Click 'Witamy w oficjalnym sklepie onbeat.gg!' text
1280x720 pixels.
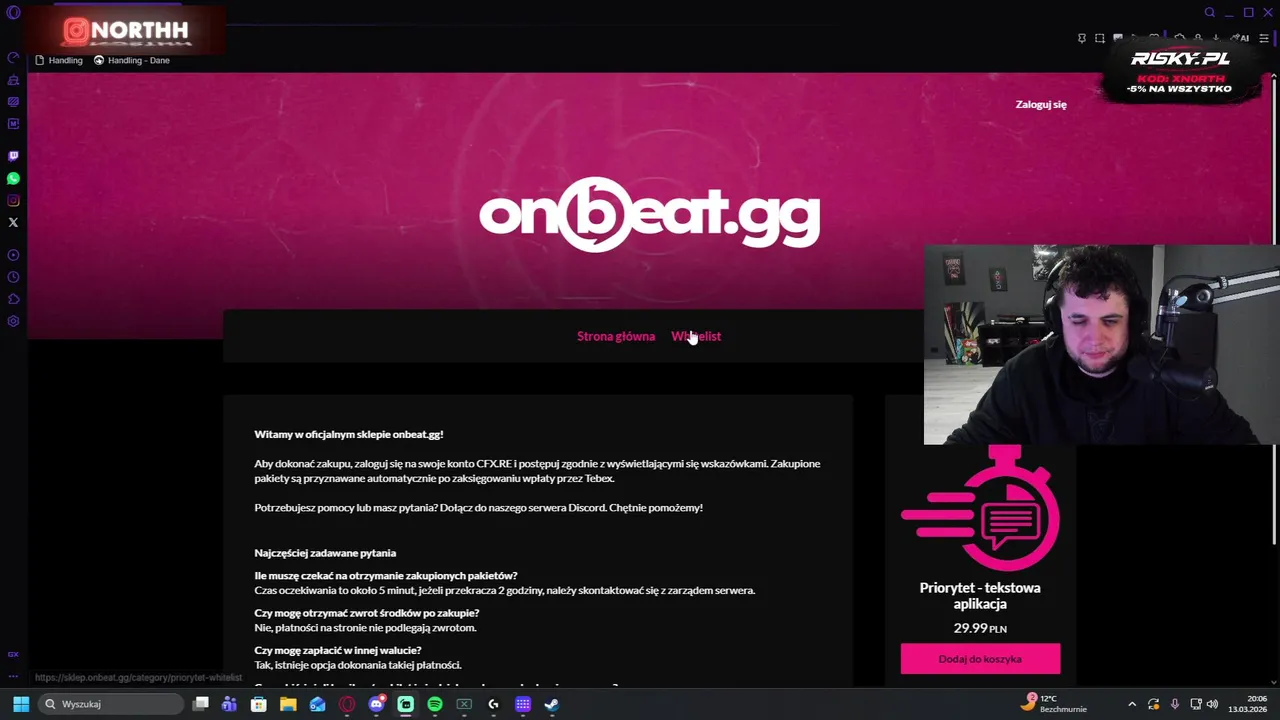[x=348, y=434]
